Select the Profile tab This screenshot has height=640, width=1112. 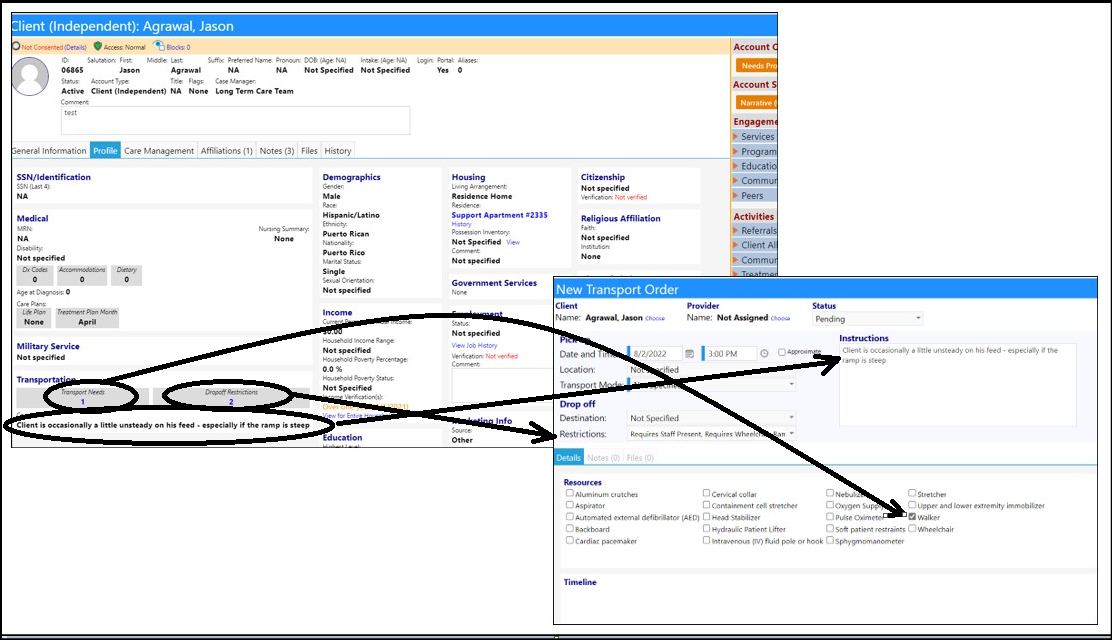click(x=105, y=150)
